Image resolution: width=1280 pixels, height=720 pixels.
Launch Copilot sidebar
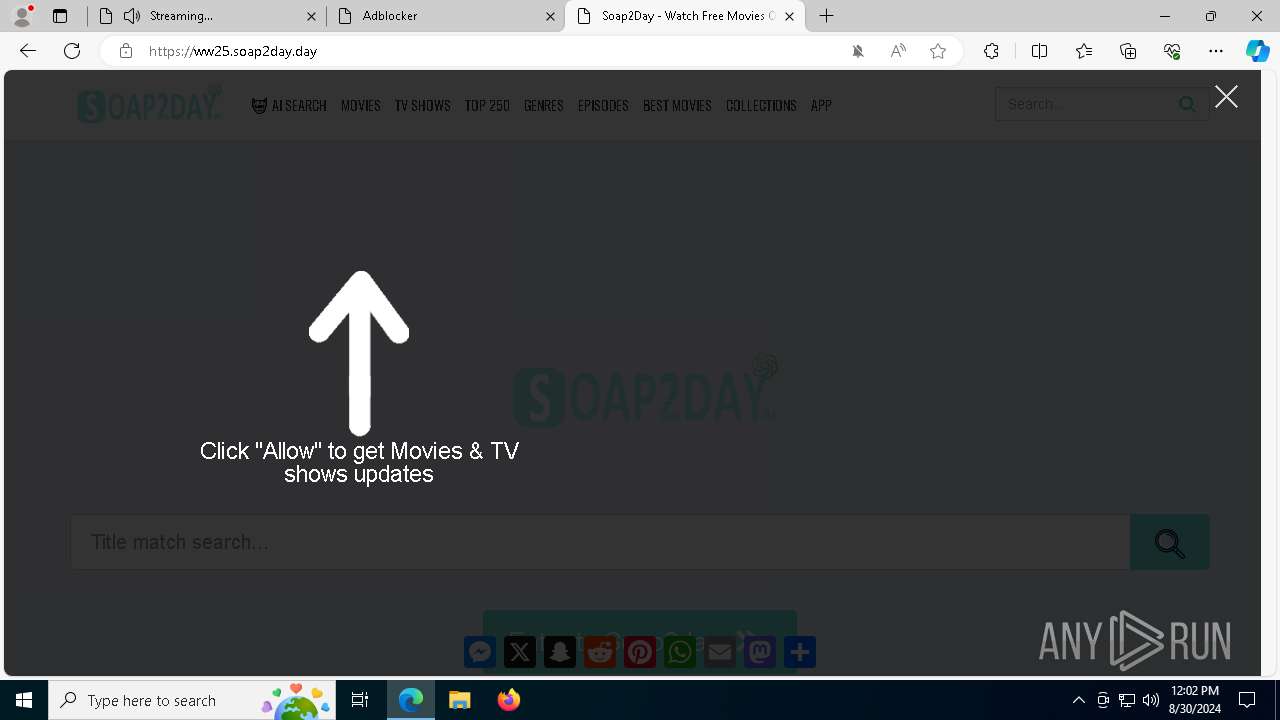coord(1257,51)
